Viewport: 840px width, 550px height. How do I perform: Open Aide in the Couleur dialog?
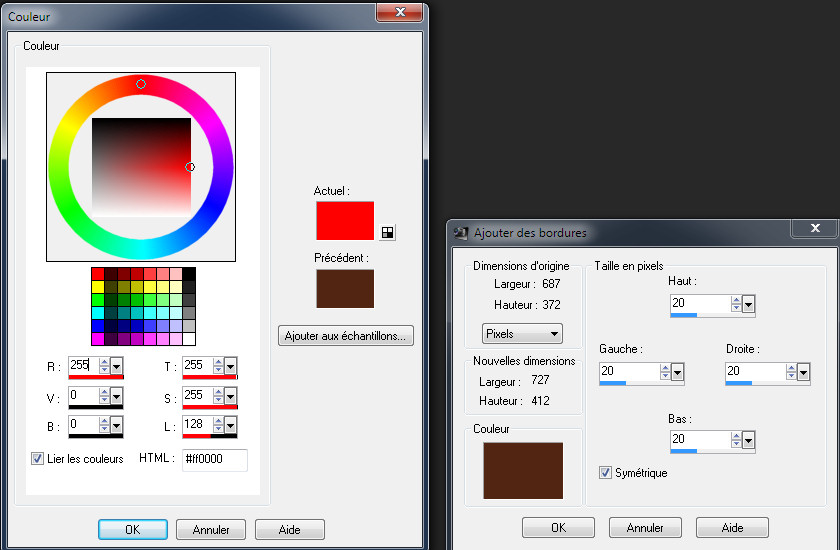(x=290, y=530)
